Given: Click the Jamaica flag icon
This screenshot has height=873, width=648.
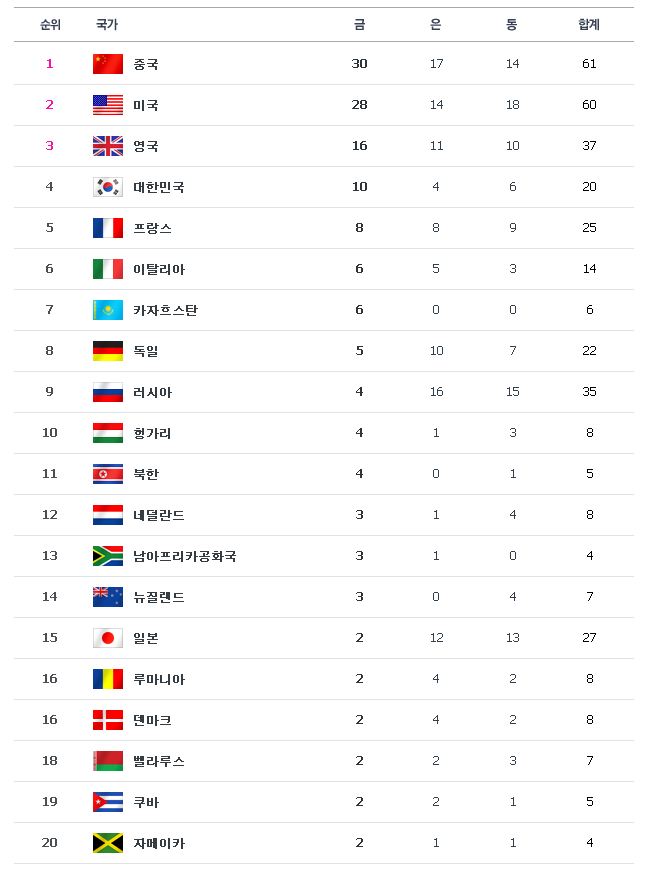Looking at the screenshot, I should pyautogui.click(x=107, y=843).
